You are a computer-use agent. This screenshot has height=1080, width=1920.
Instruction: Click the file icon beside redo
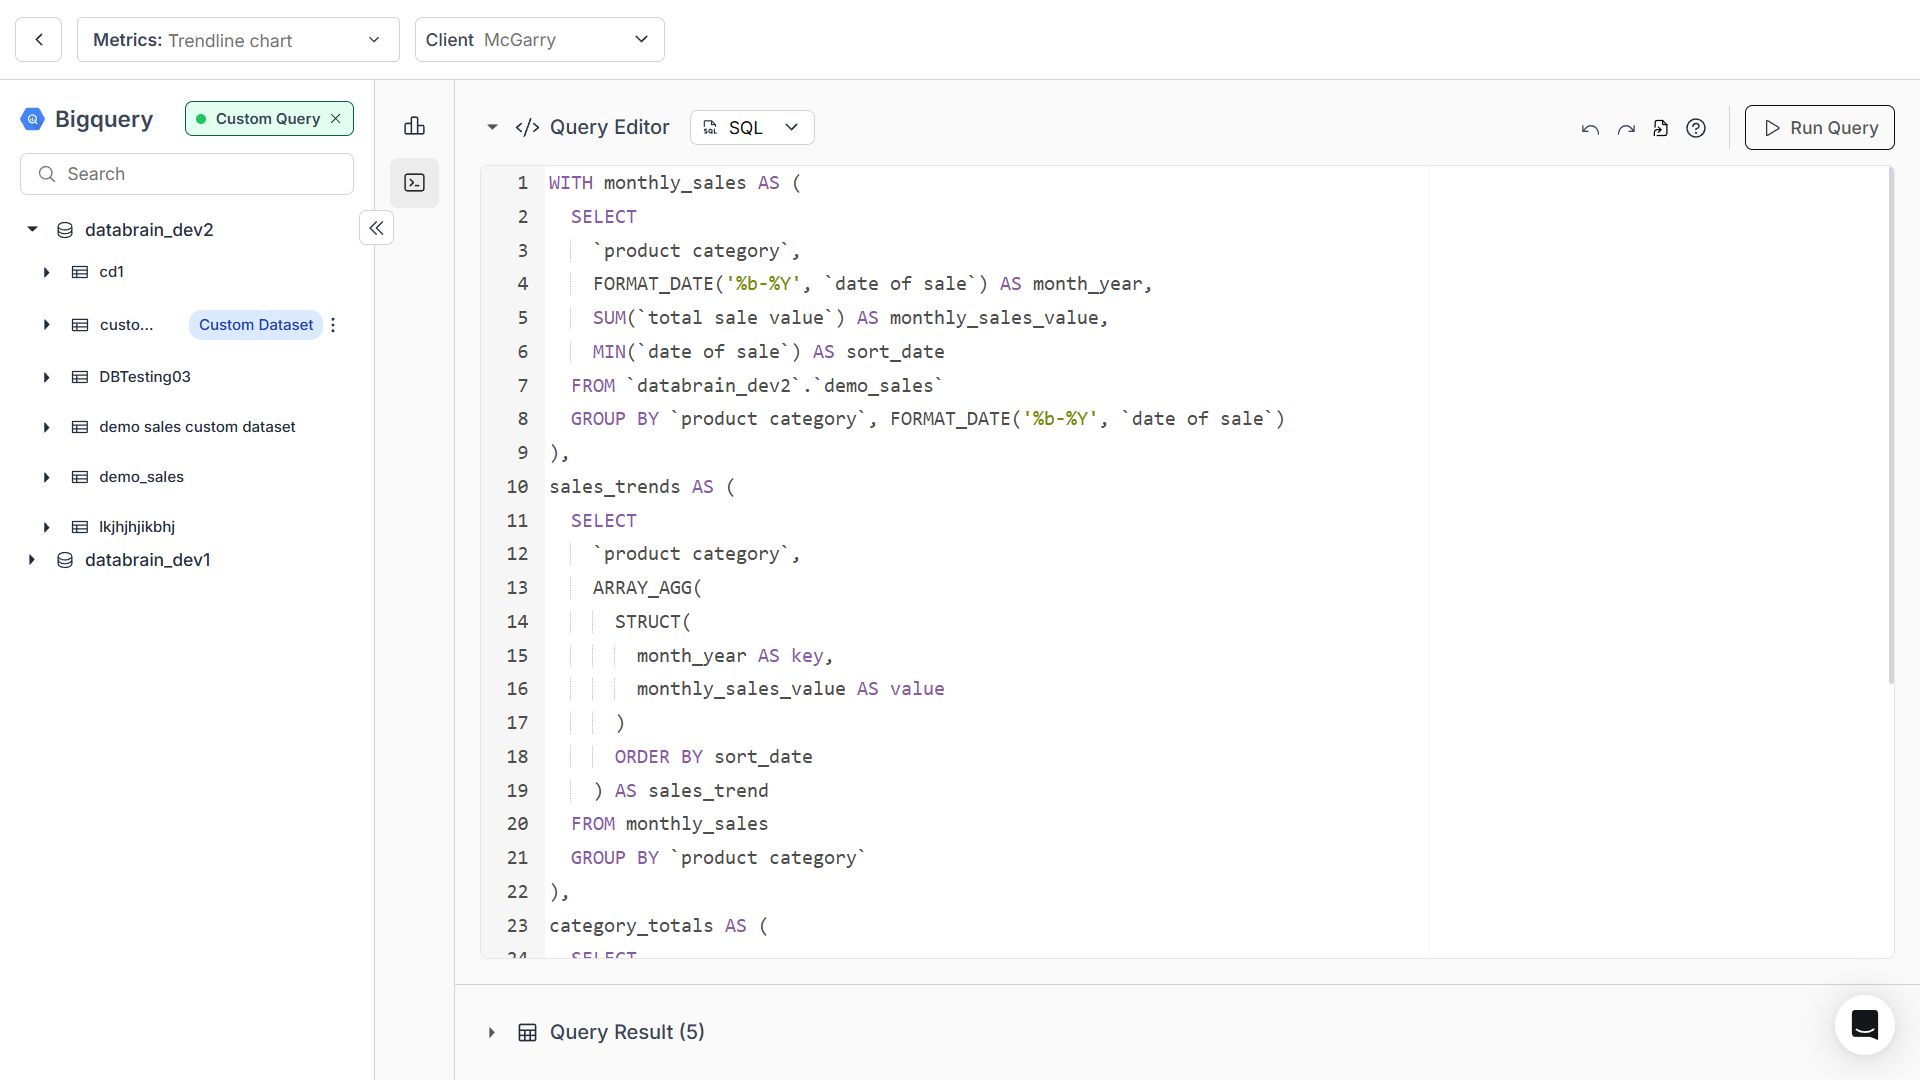1661,128
